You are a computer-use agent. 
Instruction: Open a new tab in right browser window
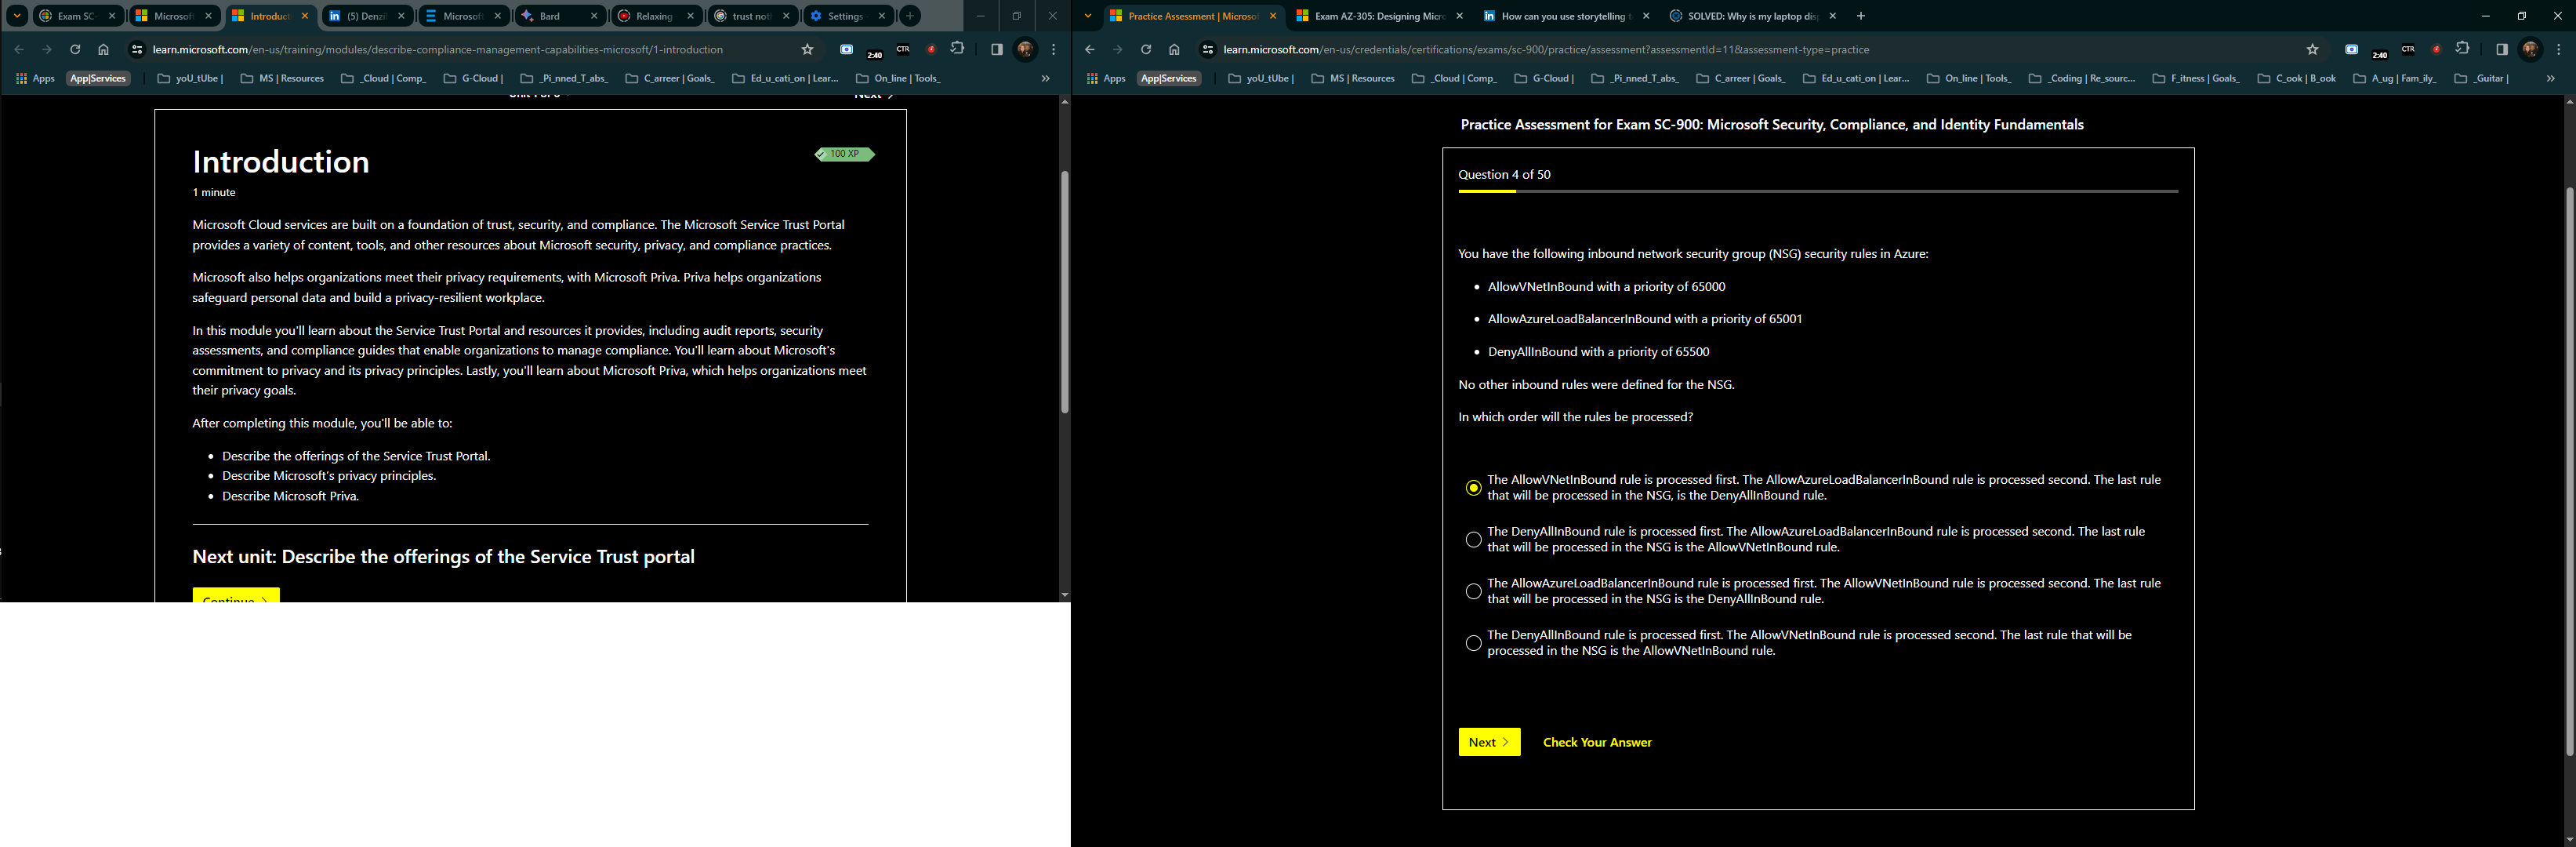(x=1861, y=16)
